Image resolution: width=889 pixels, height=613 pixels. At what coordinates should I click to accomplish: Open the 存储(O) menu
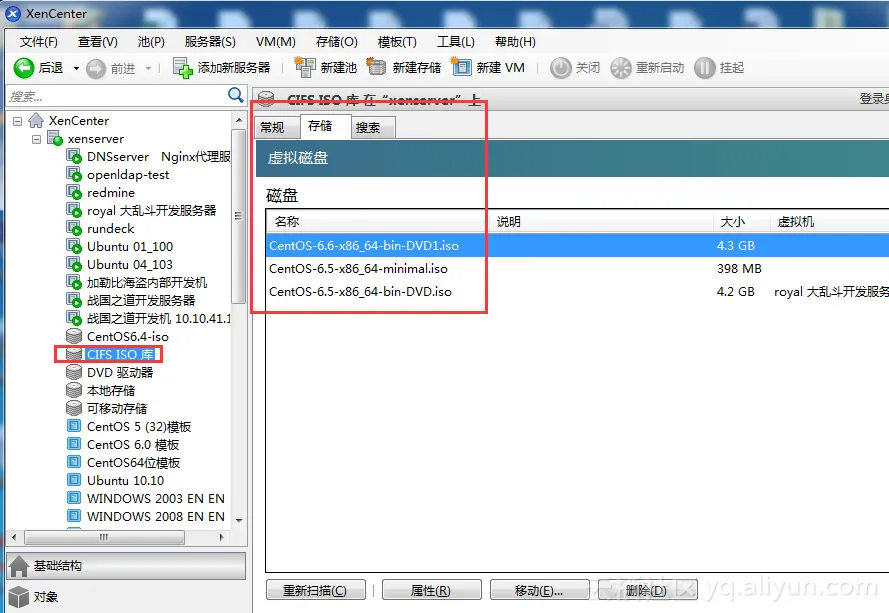[337, 42]
